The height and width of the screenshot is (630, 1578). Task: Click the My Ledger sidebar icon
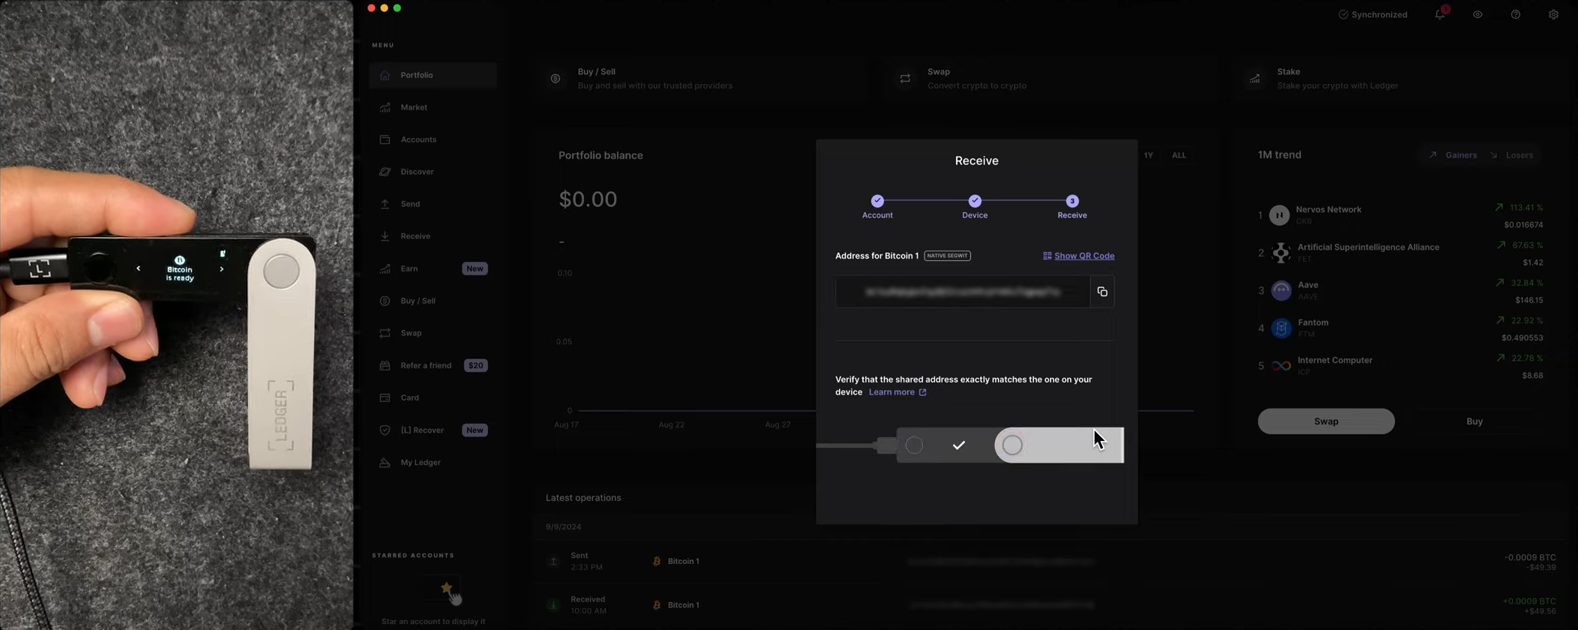point(385,462)
